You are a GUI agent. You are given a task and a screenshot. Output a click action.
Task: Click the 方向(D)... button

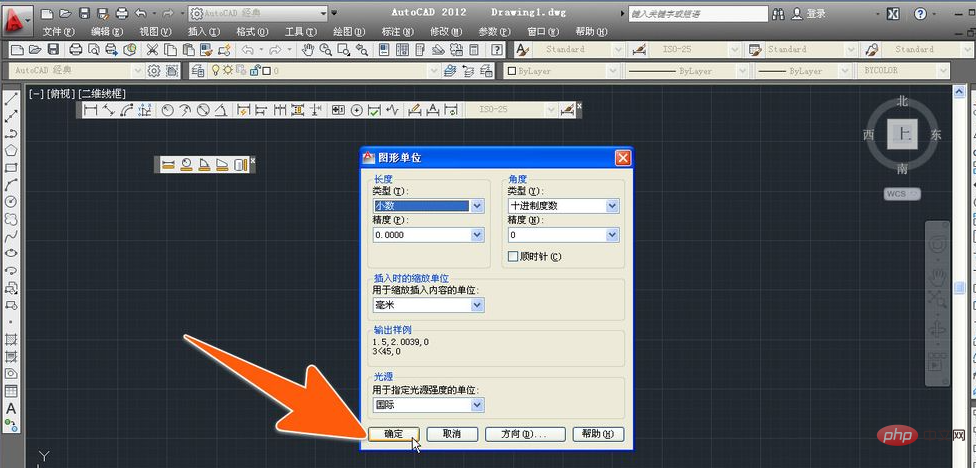525,434
